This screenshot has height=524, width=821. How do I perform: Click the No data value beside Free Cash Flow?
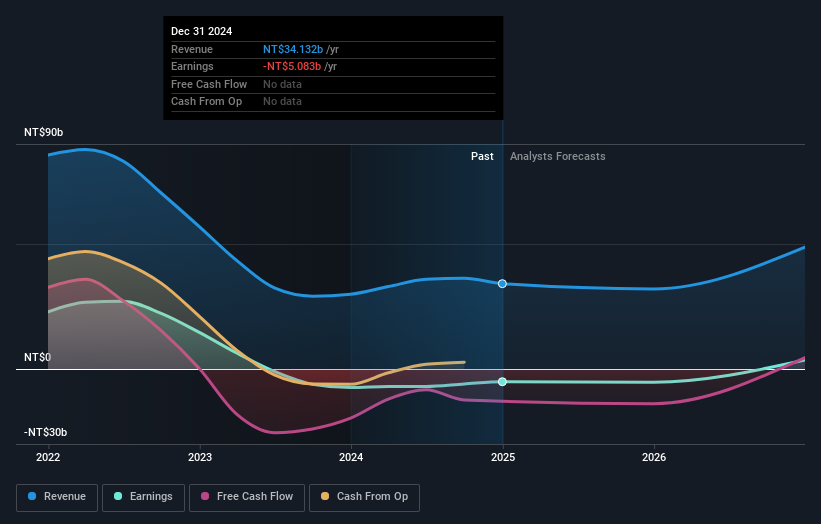[282, 84]
